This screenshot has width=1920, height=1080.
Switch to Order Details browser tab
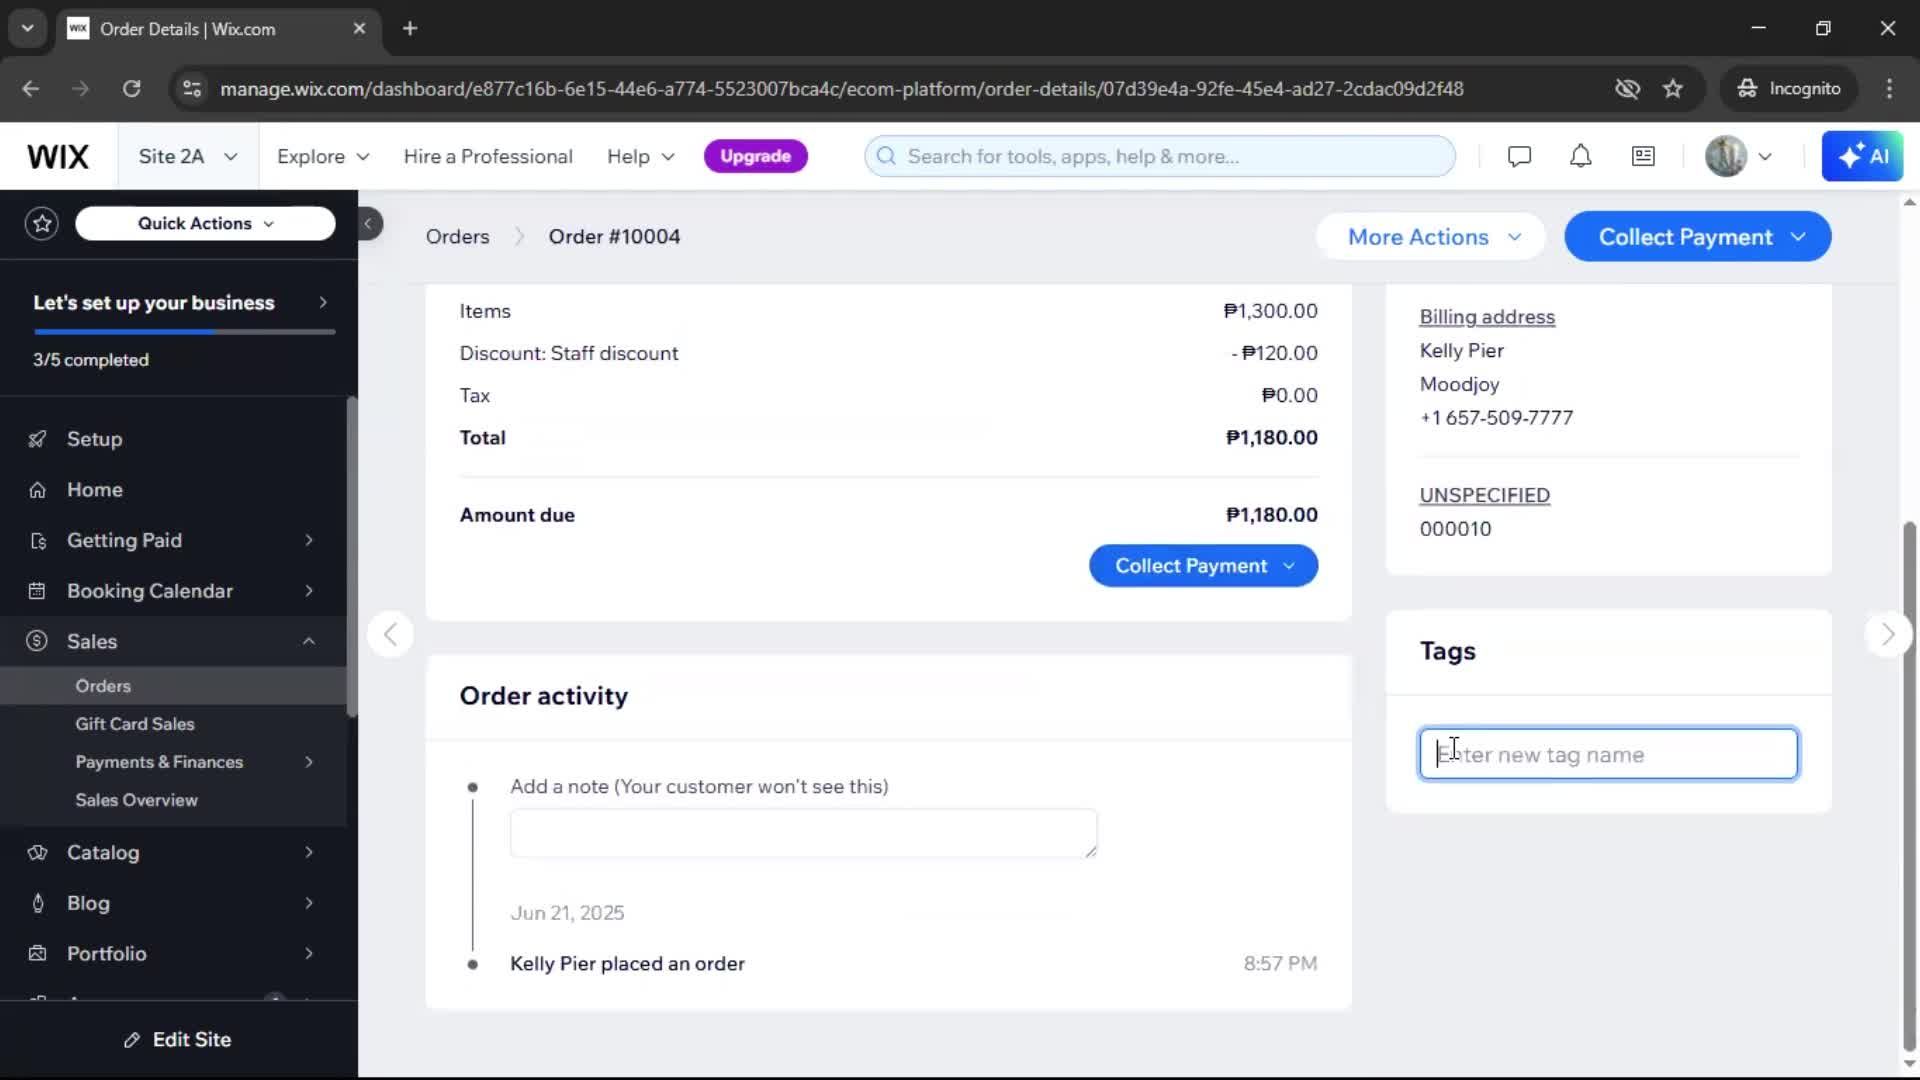click(x=217, y=29)
